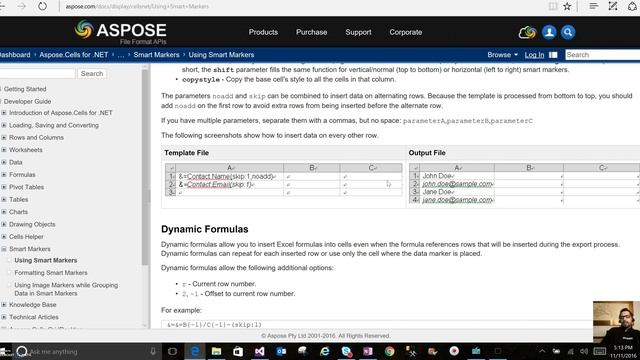Open the Store from the taskbar
The height and width of the screenshot is (360, 640).
tap(238, 351)
